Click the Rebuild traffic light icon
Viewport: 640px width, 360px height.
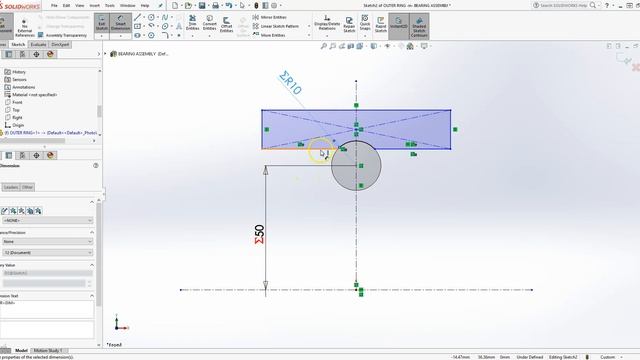point(256,5)
